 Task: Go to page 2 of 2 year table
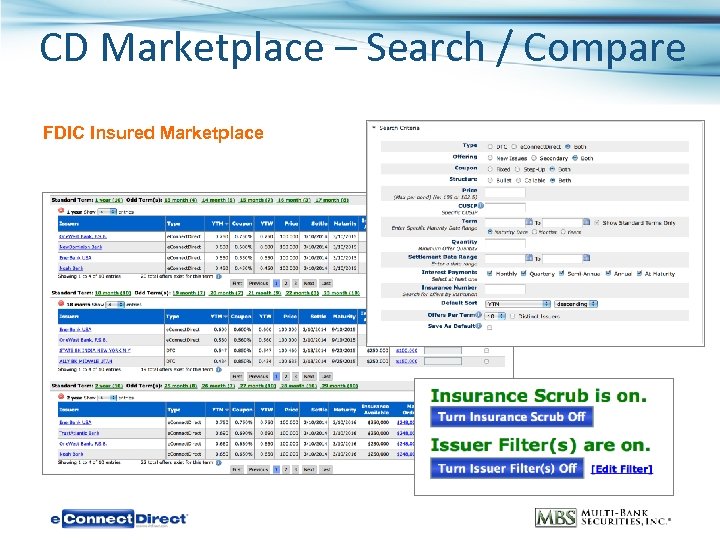(286, 469)
